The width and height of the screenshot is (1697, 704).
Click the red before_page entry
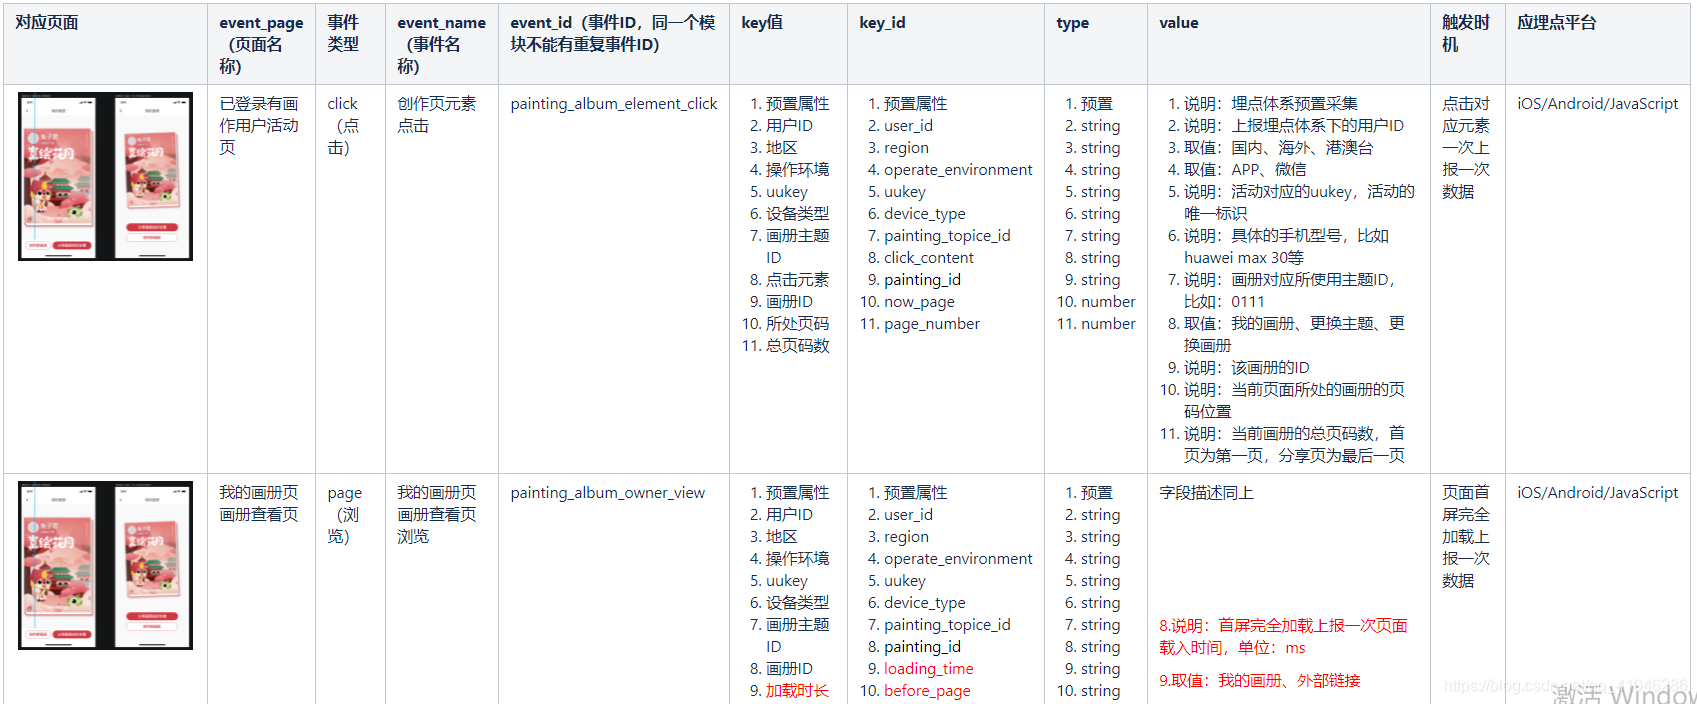tap(927, 691)
